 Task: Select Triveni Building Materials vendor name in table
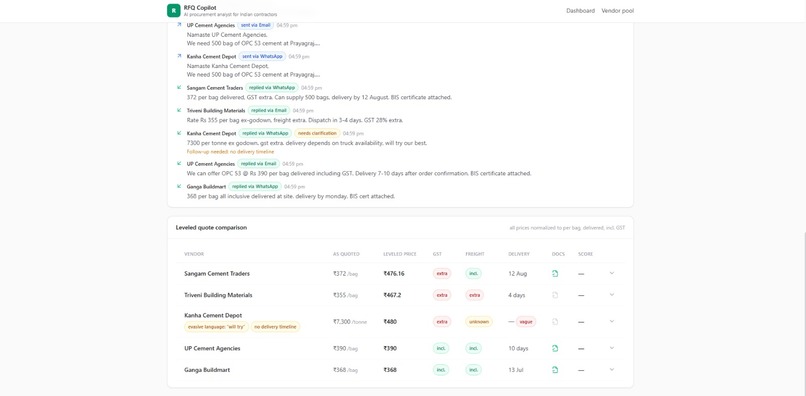point(218,295)
